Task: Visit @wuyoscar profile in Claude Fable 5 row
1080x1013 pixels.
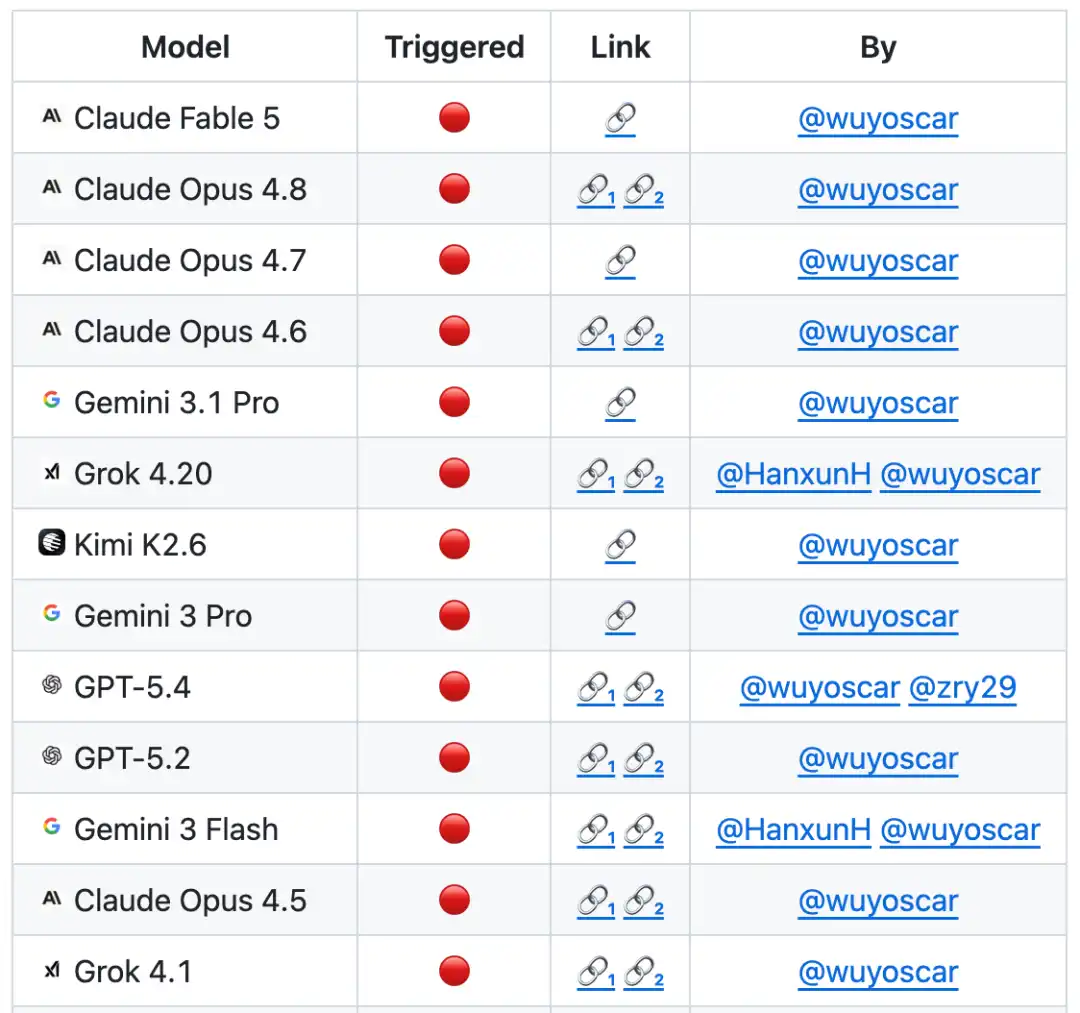Action: [x=878, y=119]
